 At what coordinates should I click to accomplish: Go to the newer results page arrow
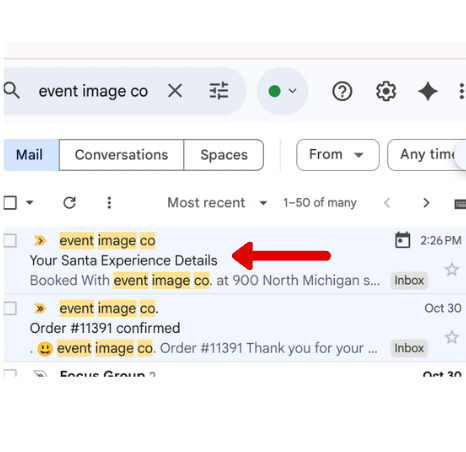coord(387,203)
